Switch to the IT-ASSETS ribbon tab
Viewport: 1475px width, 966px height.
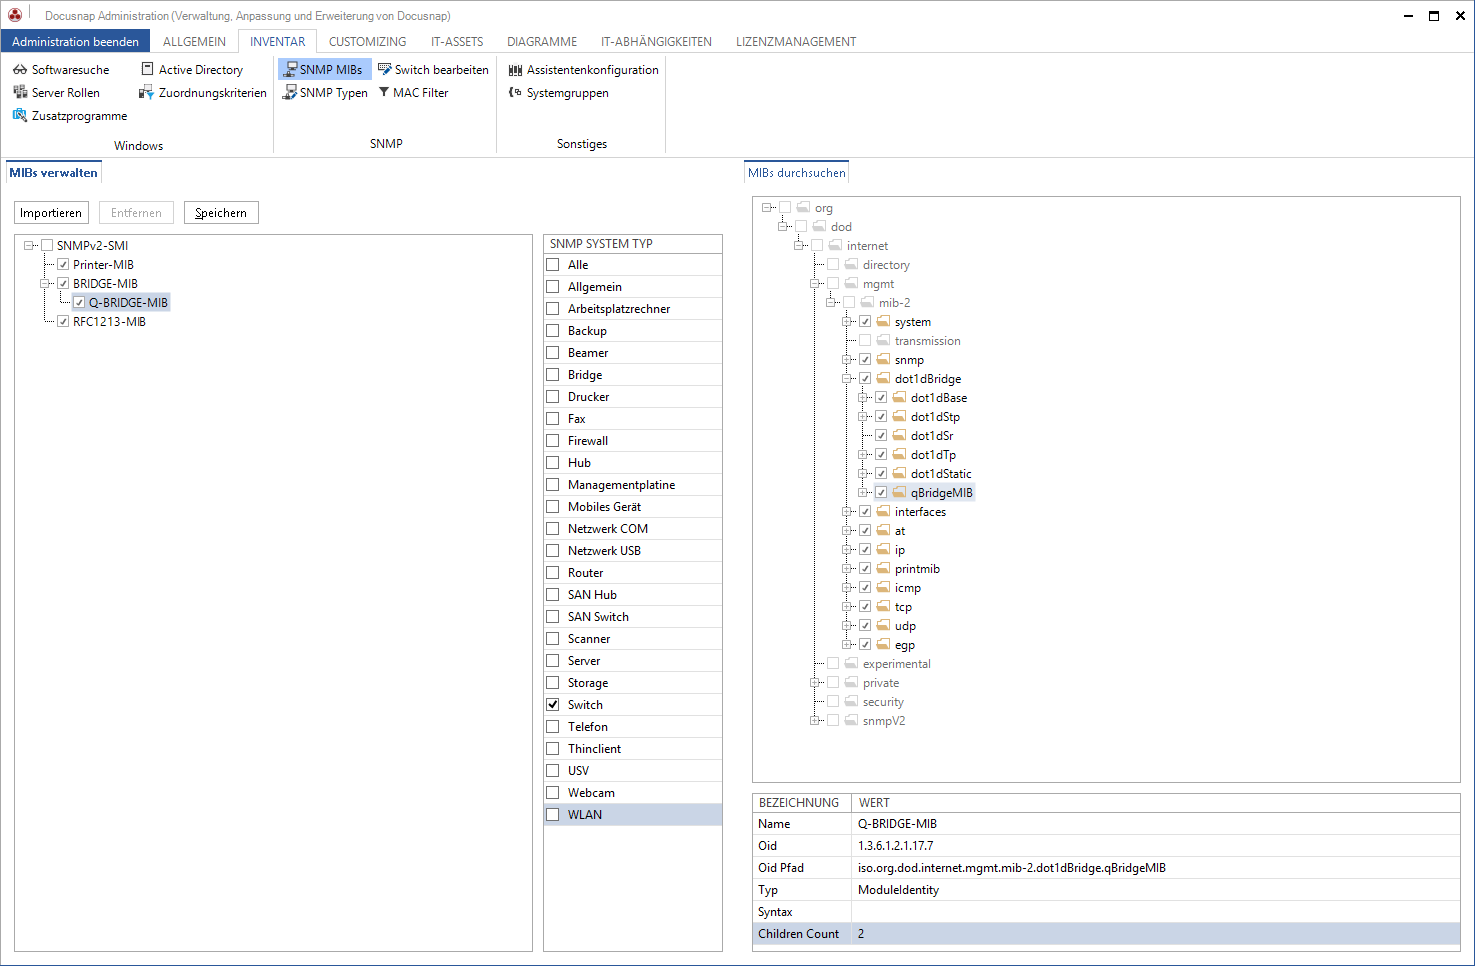coord(457,42)
